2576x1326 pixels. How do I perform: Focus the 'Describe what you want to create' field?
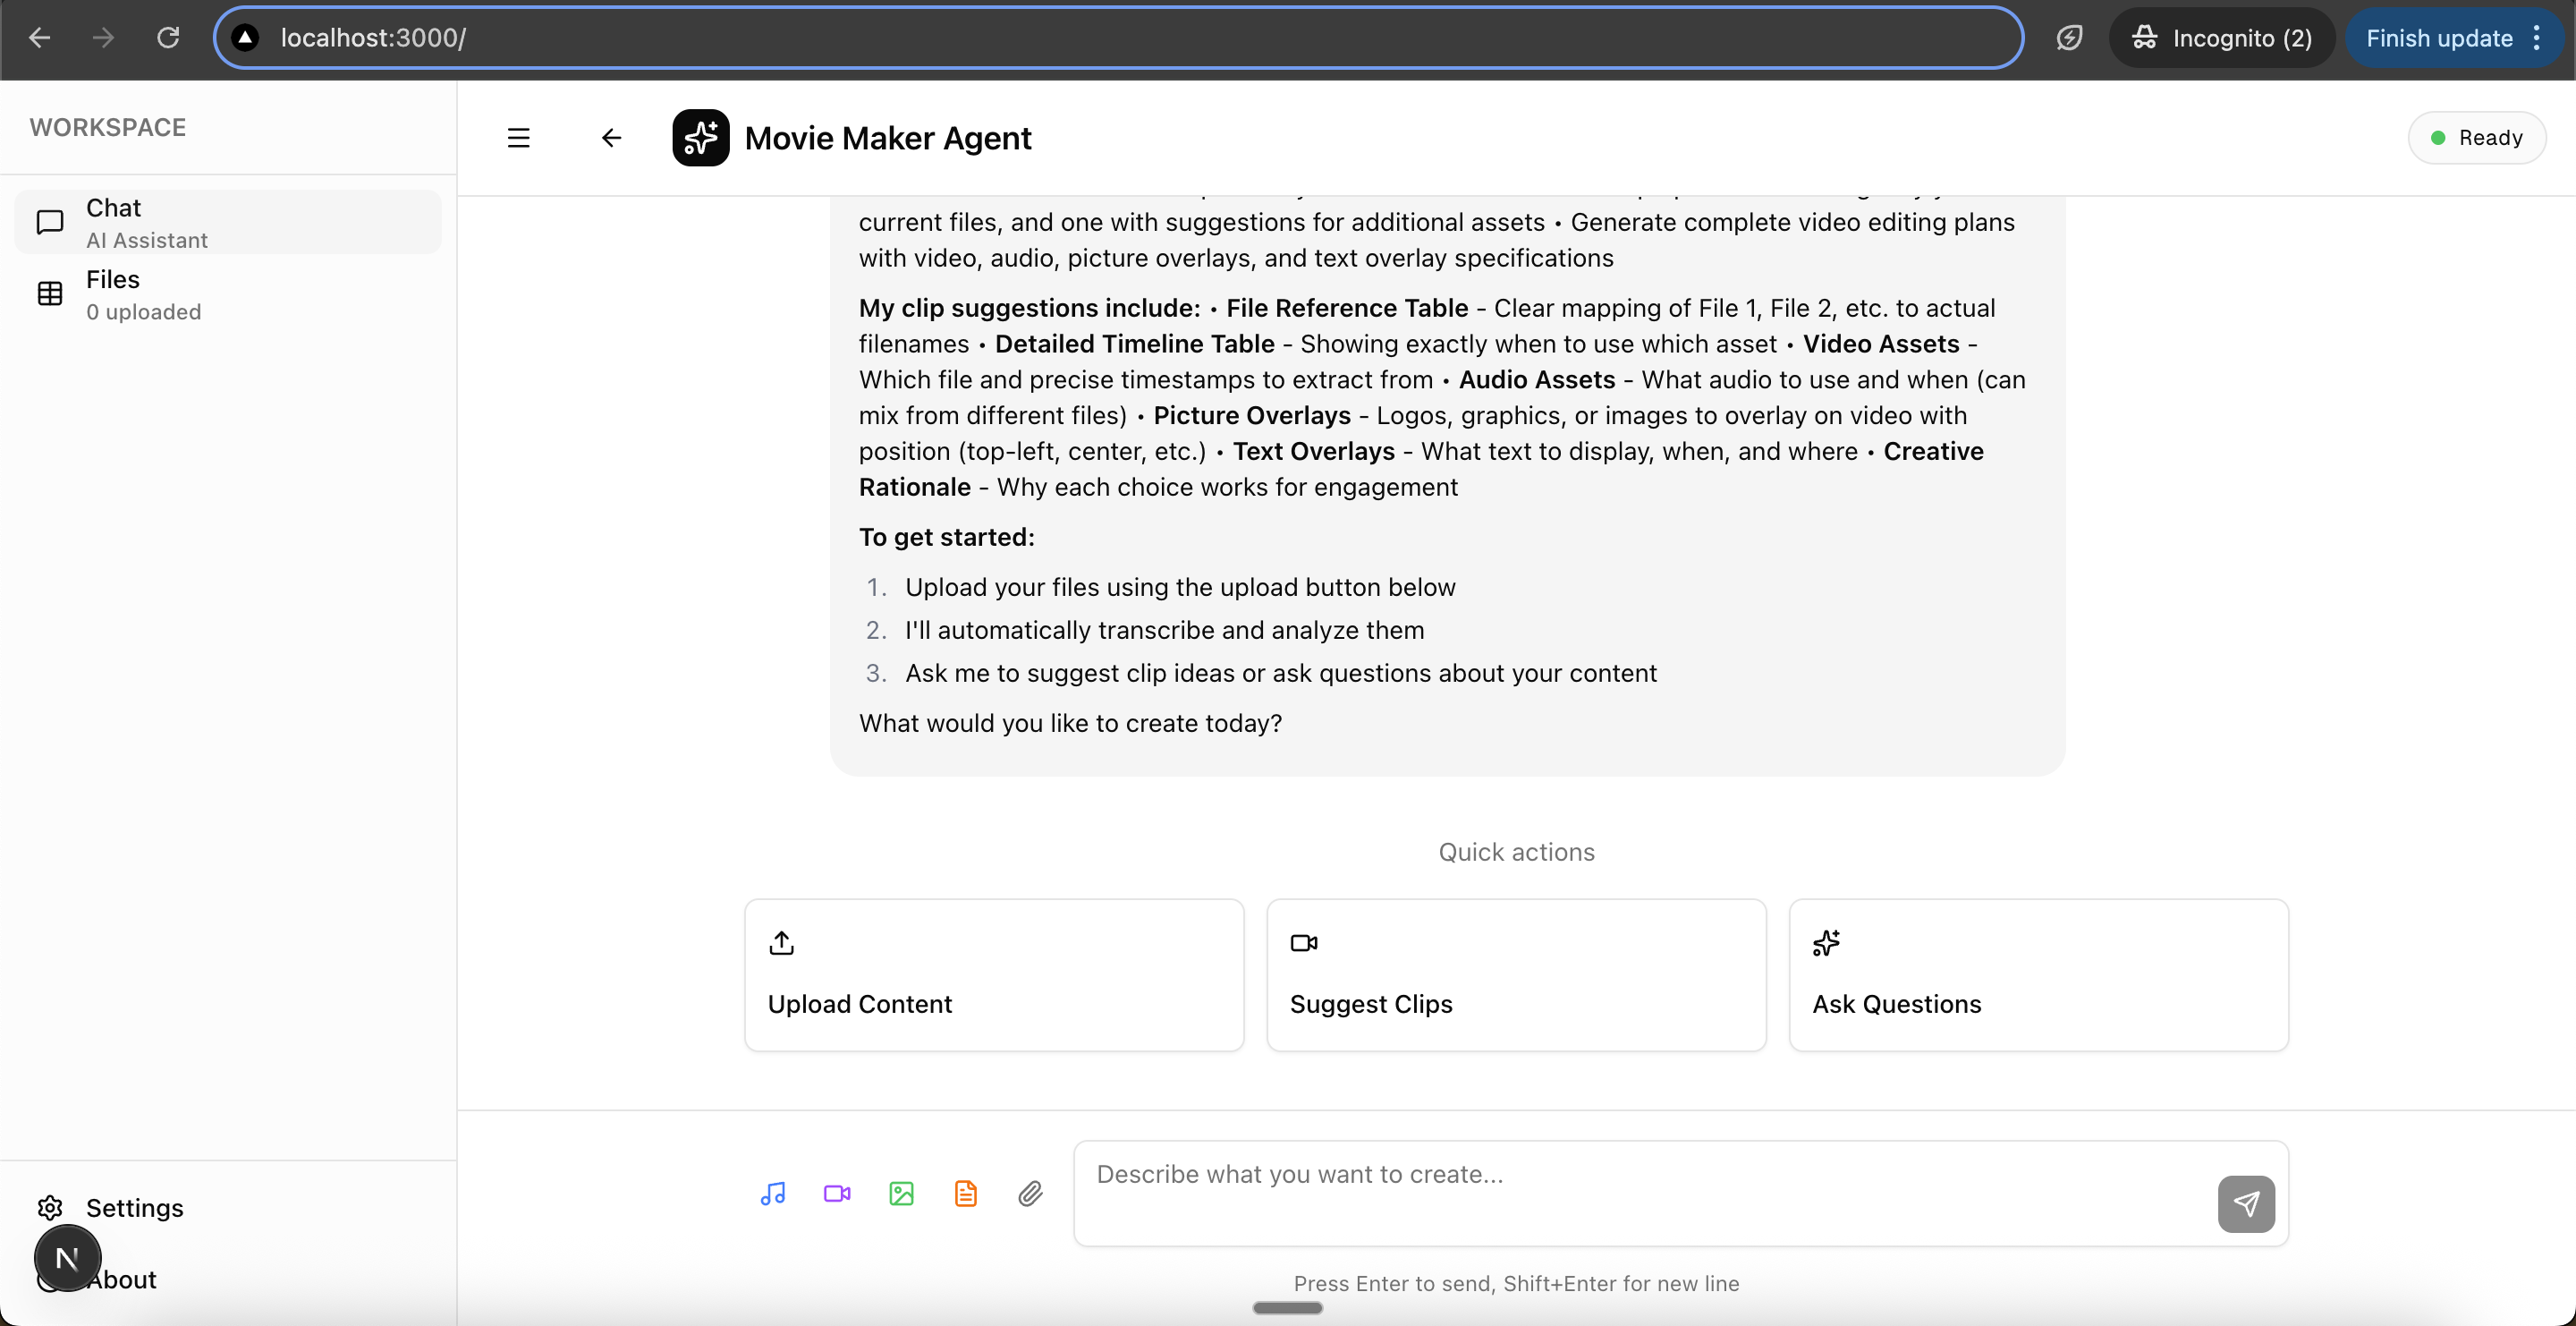1640,1192
